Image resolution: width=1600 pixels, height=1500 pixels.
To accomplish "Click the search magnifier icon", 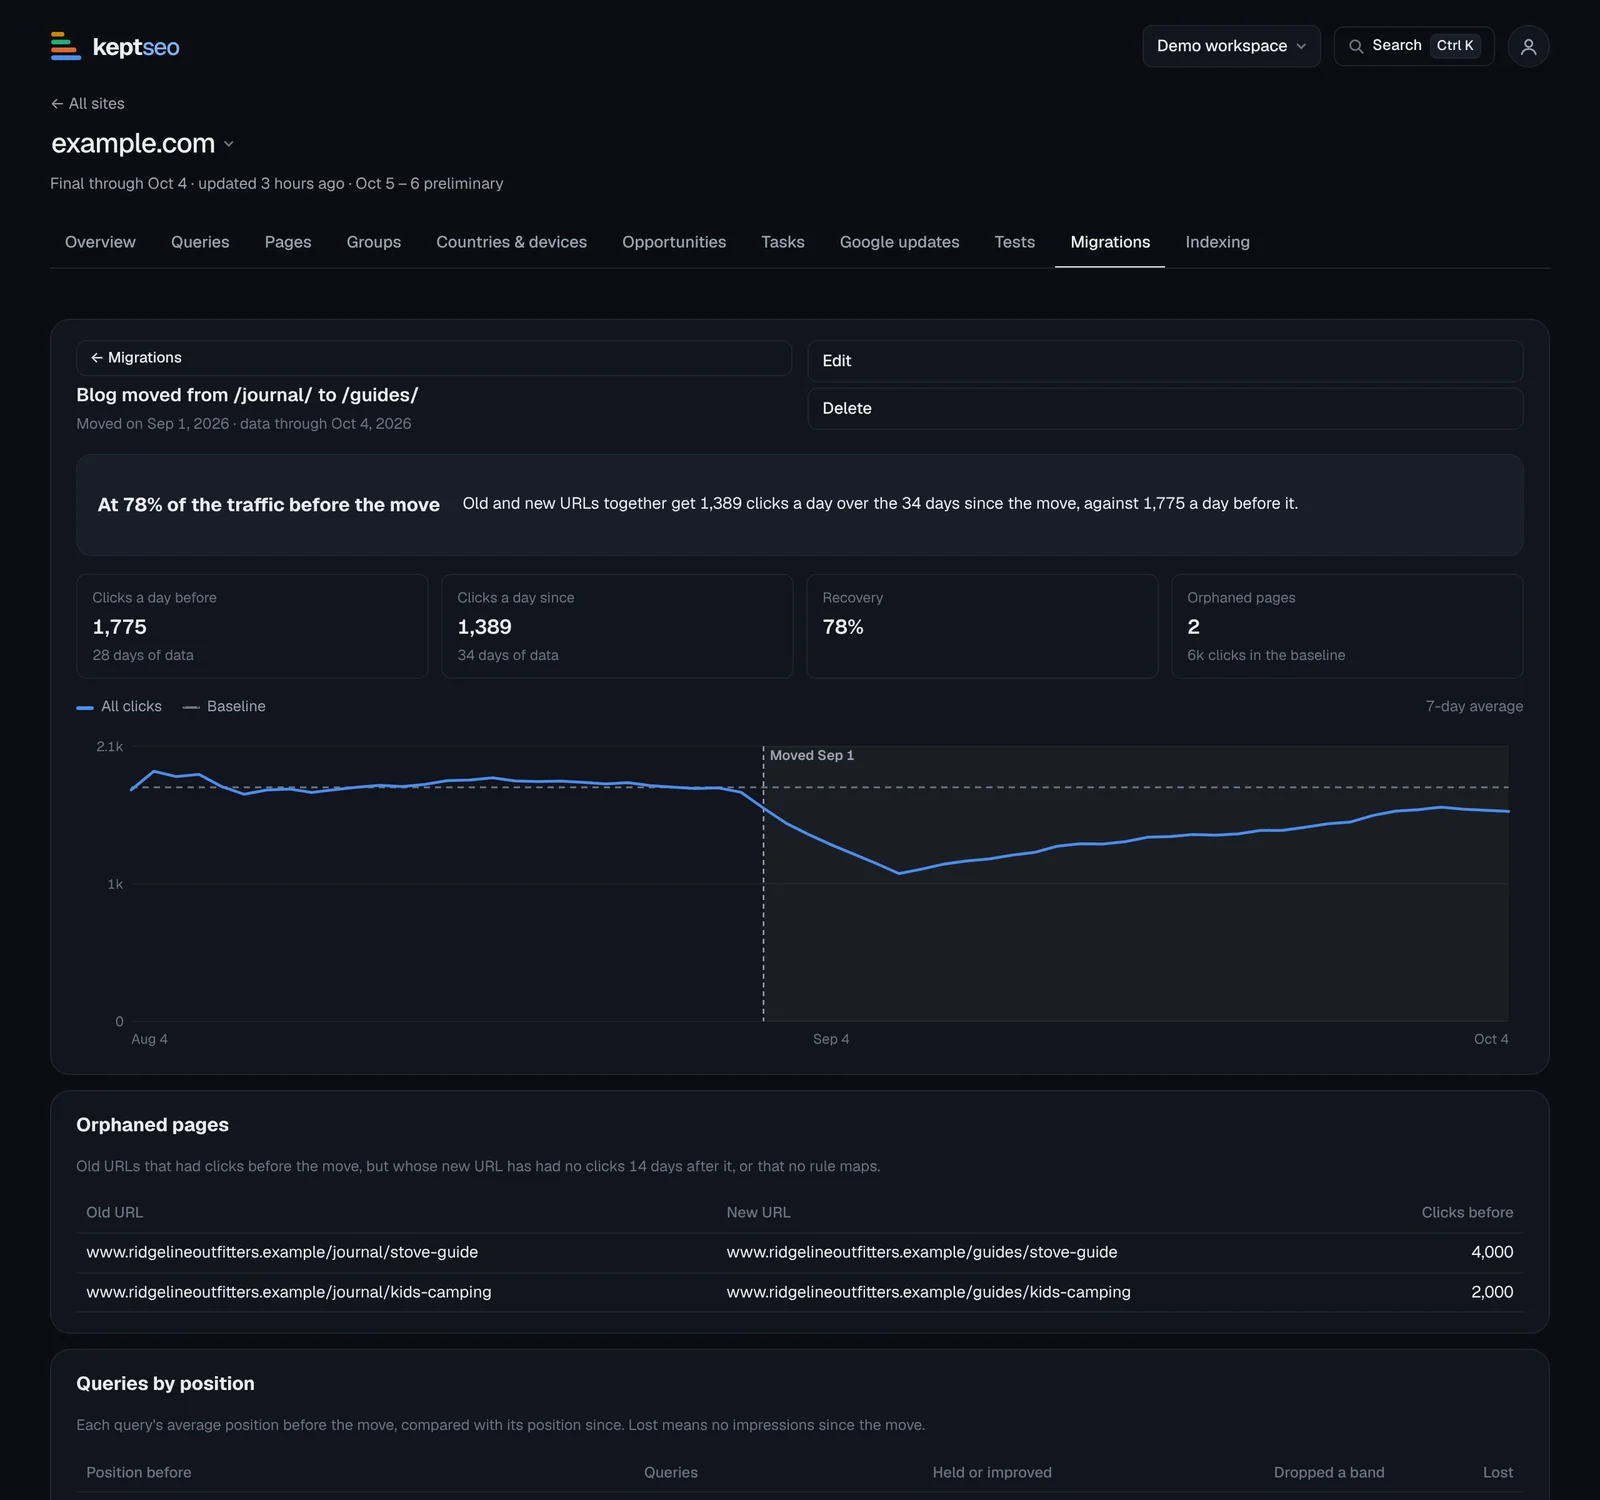I will pyautogui.click(x=1356, y=46).
